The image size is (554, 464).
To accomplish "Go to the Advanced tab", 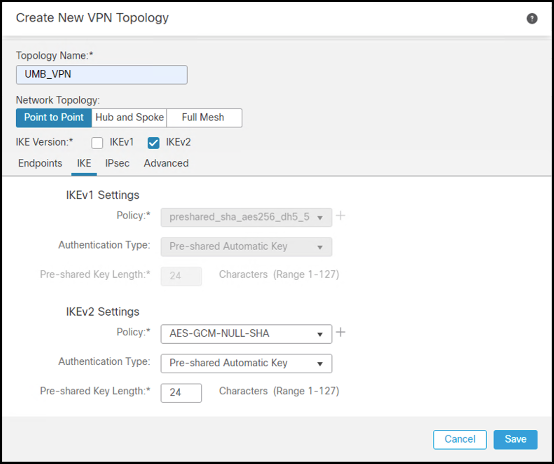I will click(x=166, y=164).
